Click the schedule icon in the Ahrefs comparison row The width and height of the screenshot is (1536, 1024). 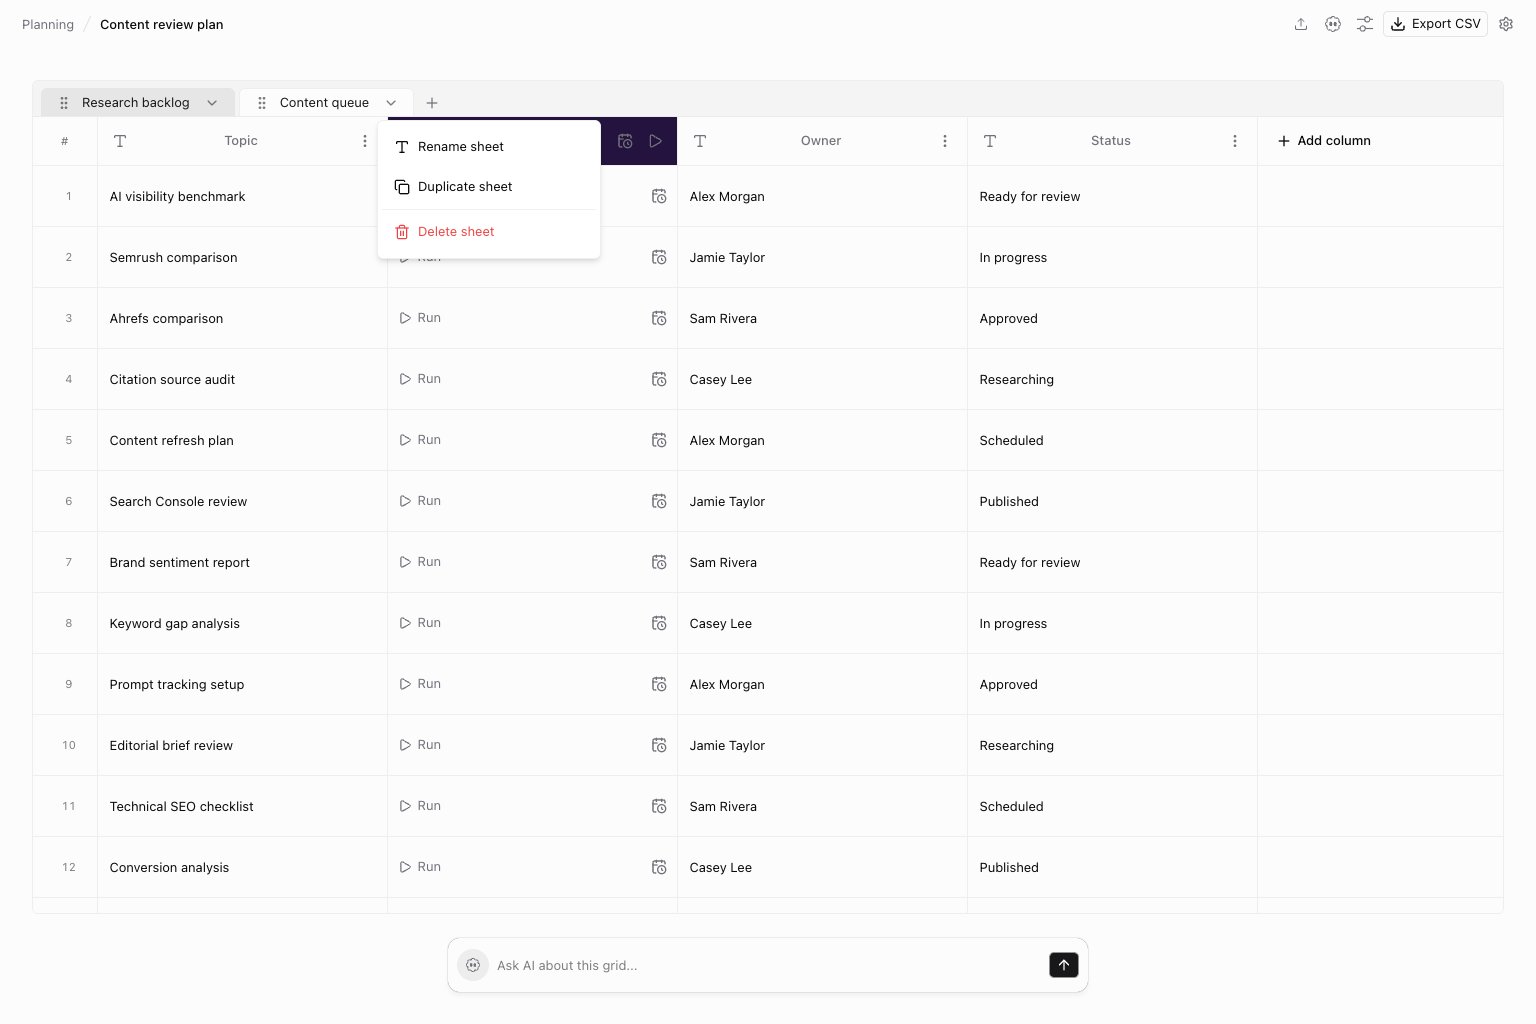(659, 319)
